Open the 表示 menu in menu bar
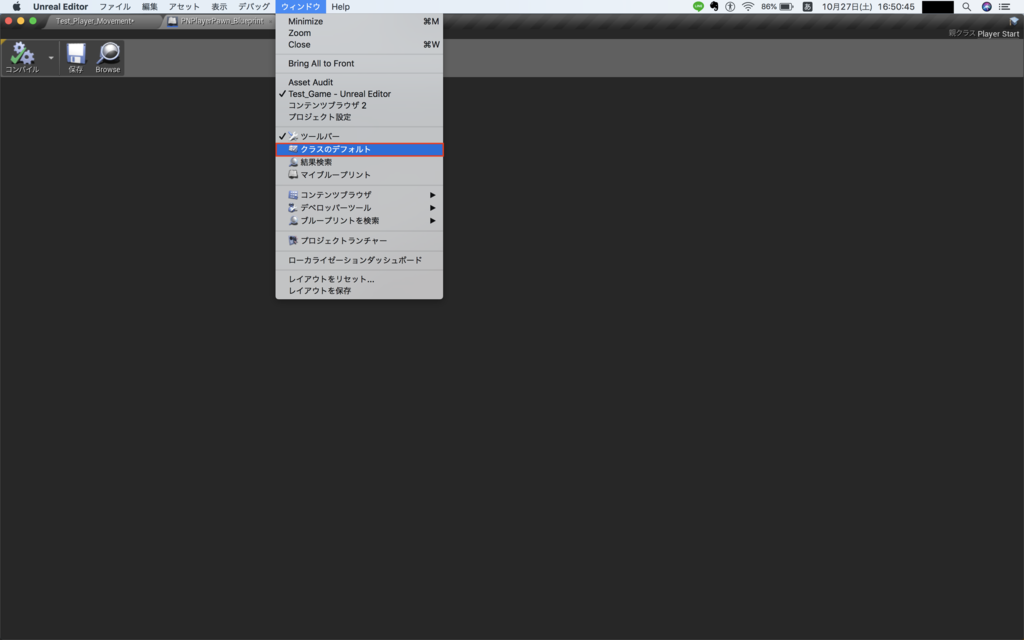The width and height of the screenshot is (1024, 640). (x=219, y=7)
